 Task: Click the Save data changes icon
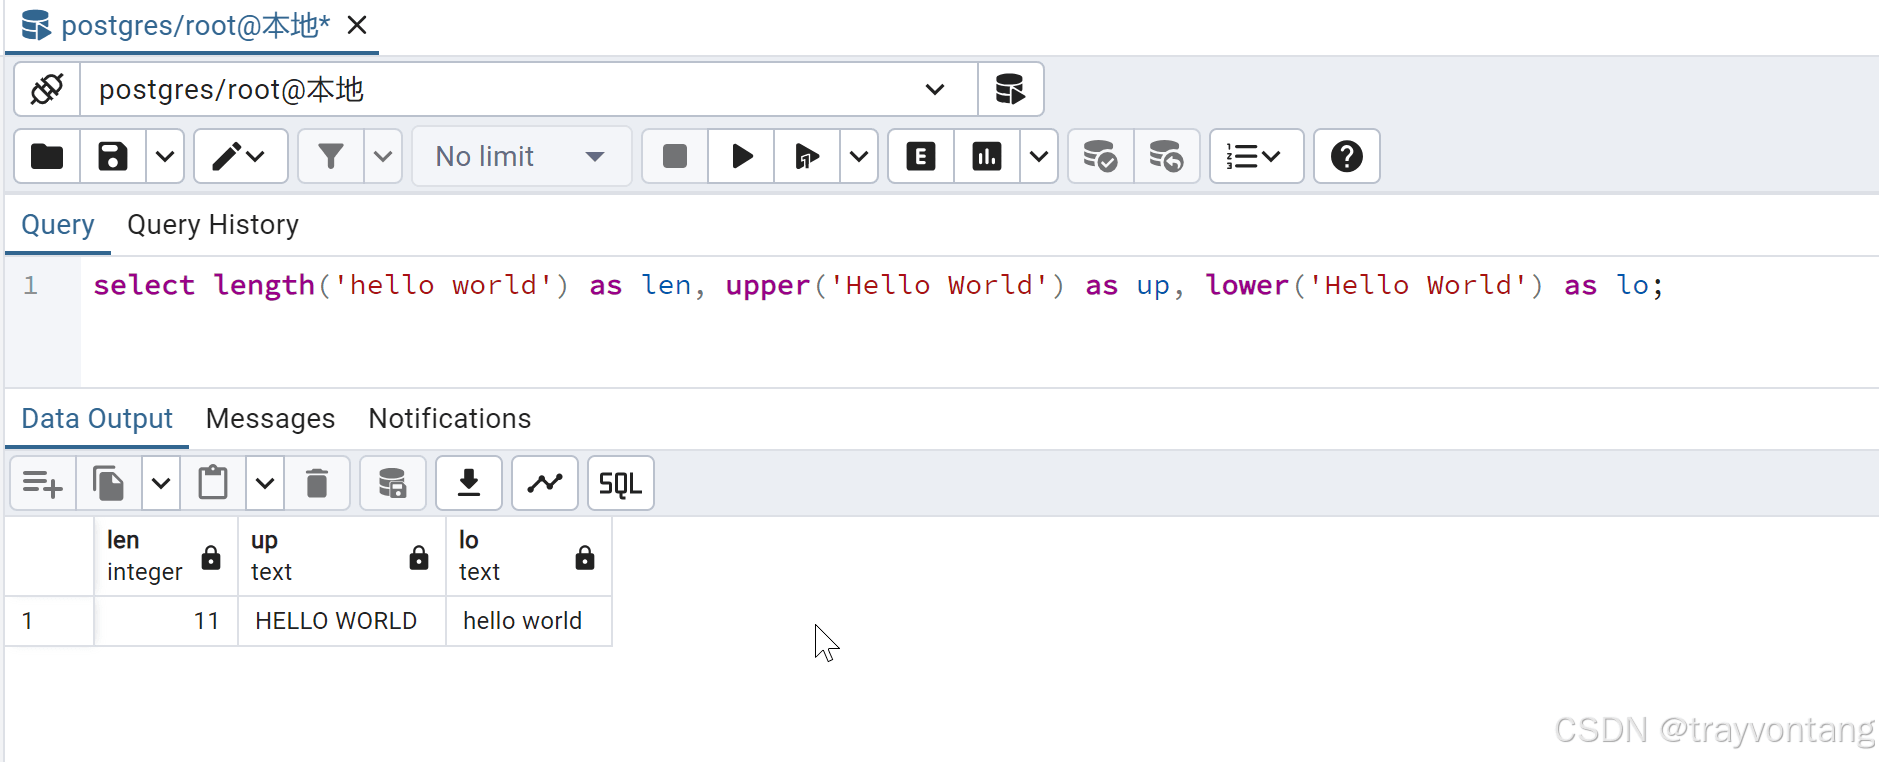pos(393,483)
